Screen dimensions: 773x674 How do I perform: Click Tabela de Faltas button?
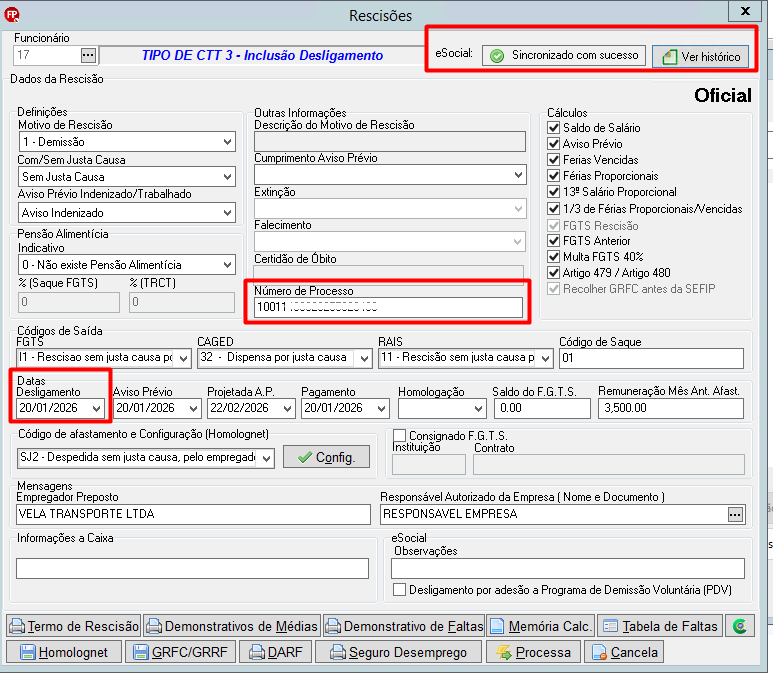click(x=660, y=626)
